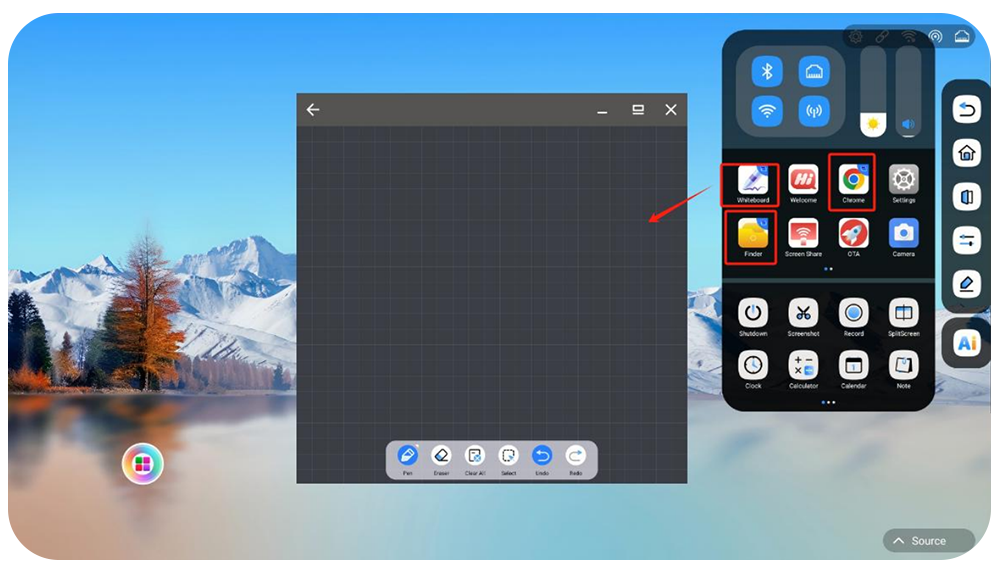Take a screenshot with the Screenshot tool
1000x572 pixels.
(x=803, y=313)
